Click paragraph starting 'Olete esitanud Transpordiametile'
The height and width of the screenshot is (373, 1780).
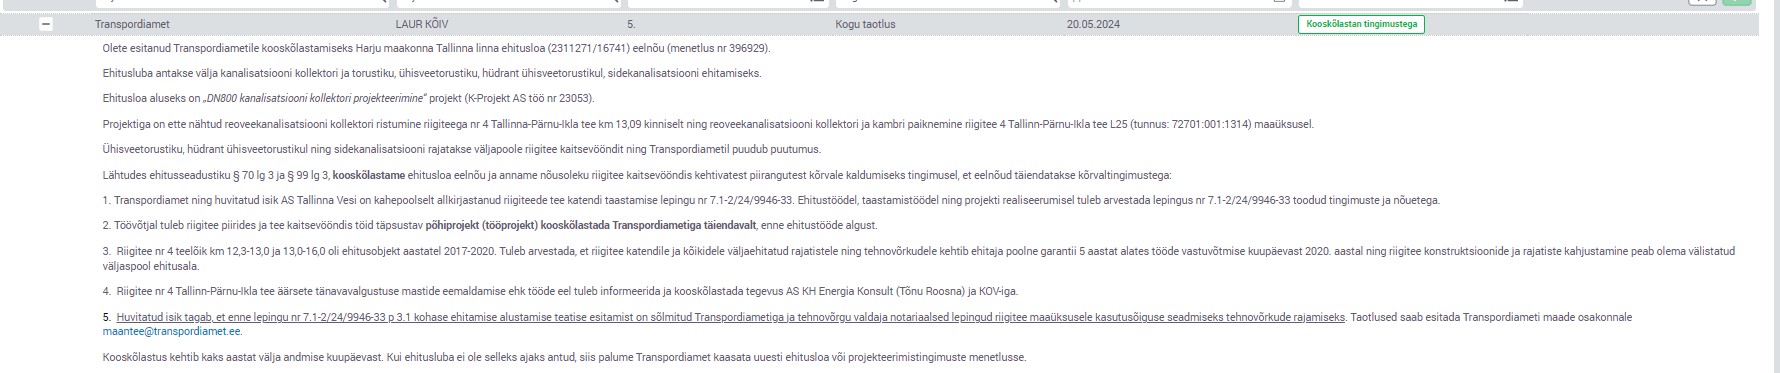click(x=436, y=48)
